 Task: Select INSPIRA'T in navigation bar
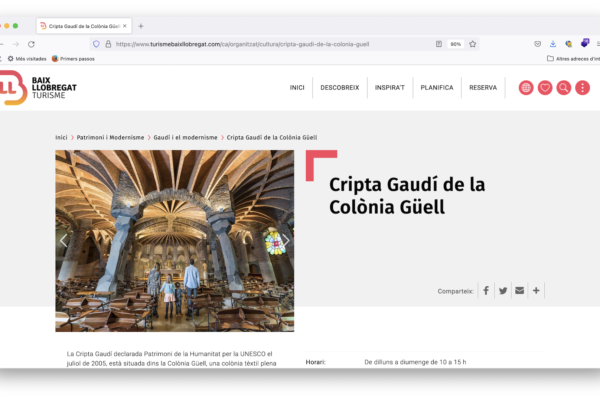click(x=390, y=88)
